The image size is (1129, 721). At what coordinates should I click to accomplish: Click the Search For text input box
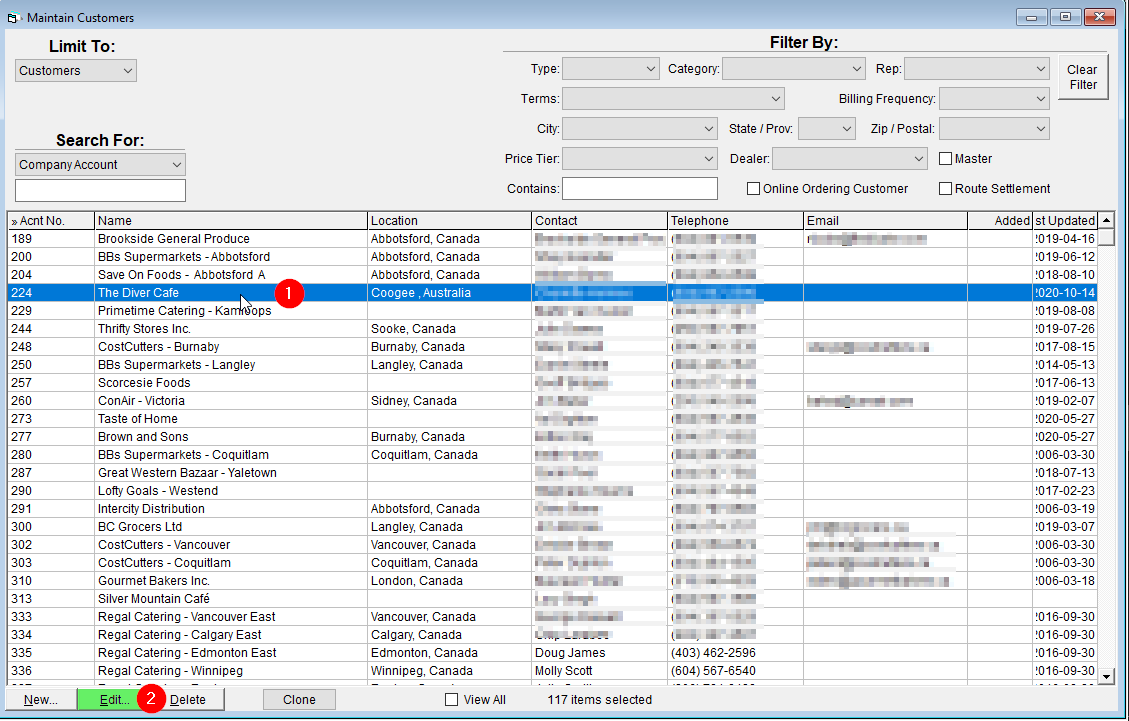[x=100, y=190]
